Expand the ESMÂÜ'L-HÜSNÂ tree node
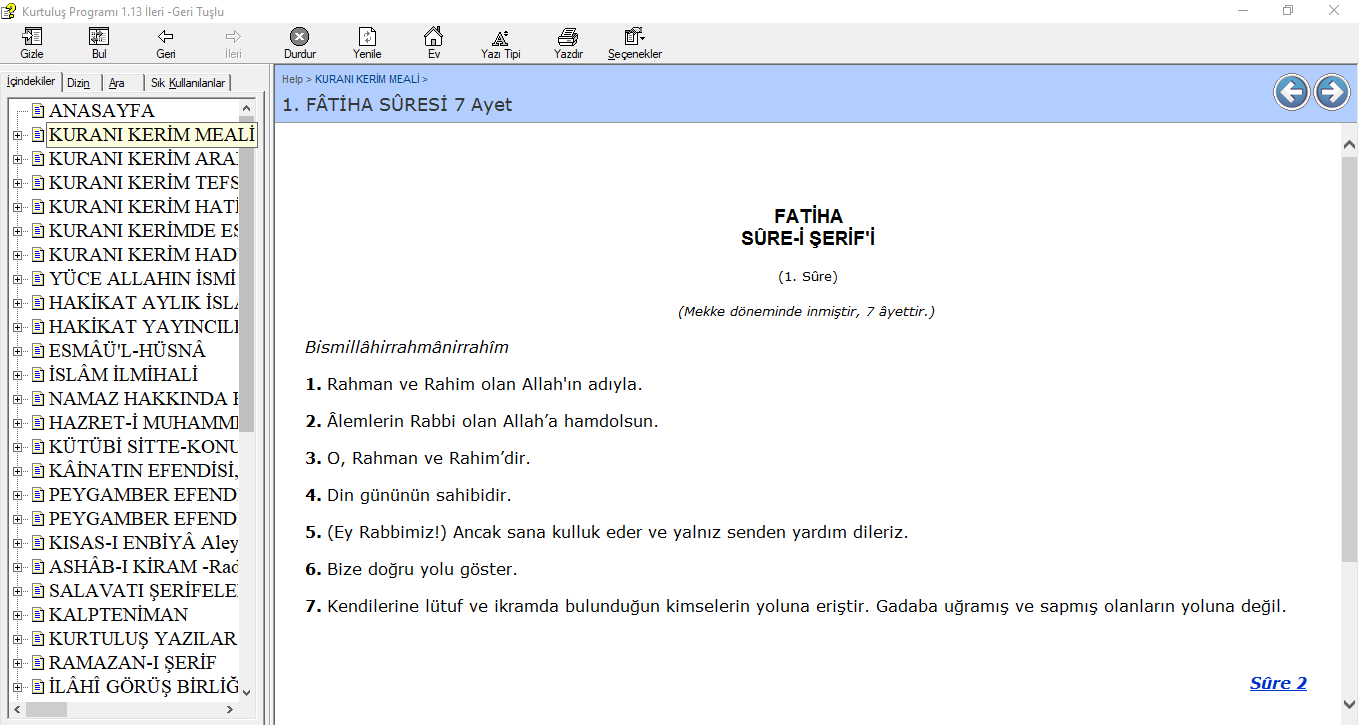Image resolution: width=1359 pixels, height=725 pixels. pyautogui.click(x=17, y=351)
